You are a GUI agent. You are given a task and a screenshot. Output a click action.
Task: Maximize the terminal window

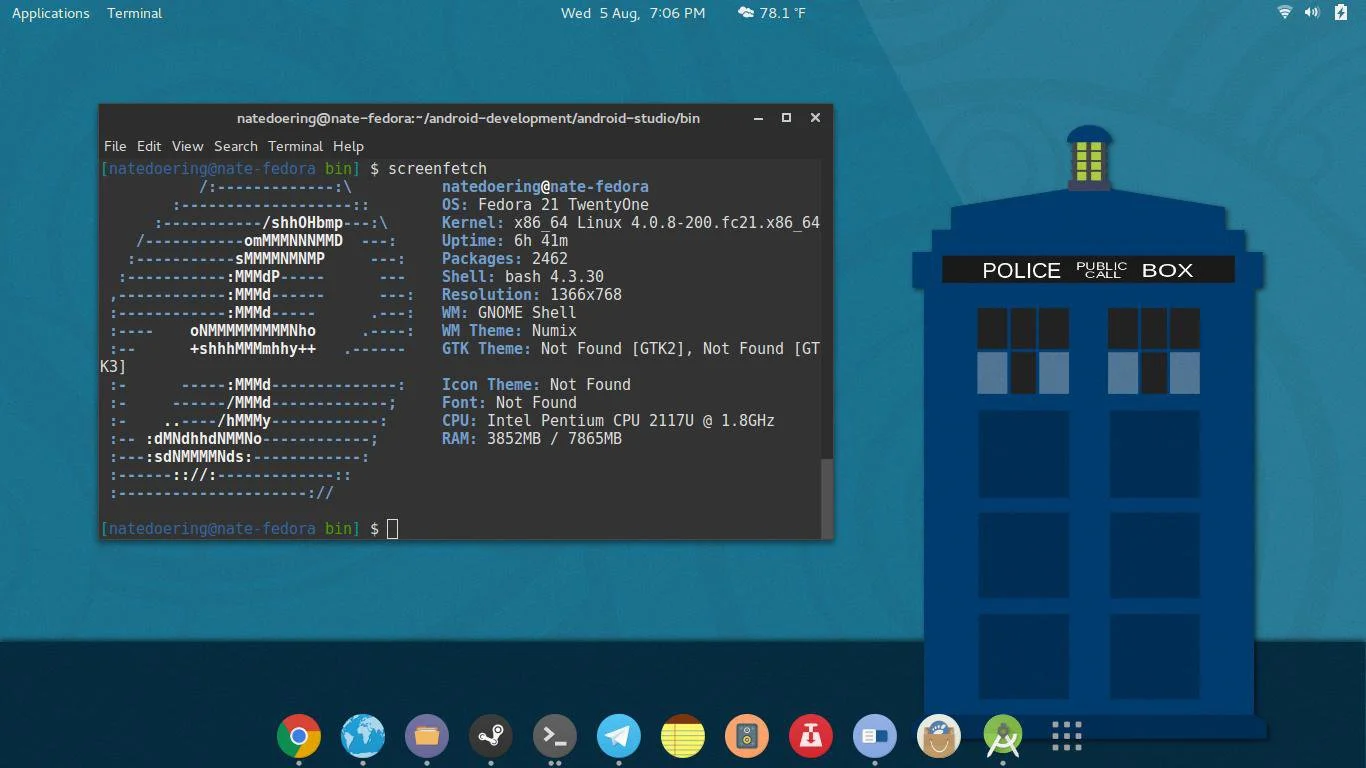[786, 118]
